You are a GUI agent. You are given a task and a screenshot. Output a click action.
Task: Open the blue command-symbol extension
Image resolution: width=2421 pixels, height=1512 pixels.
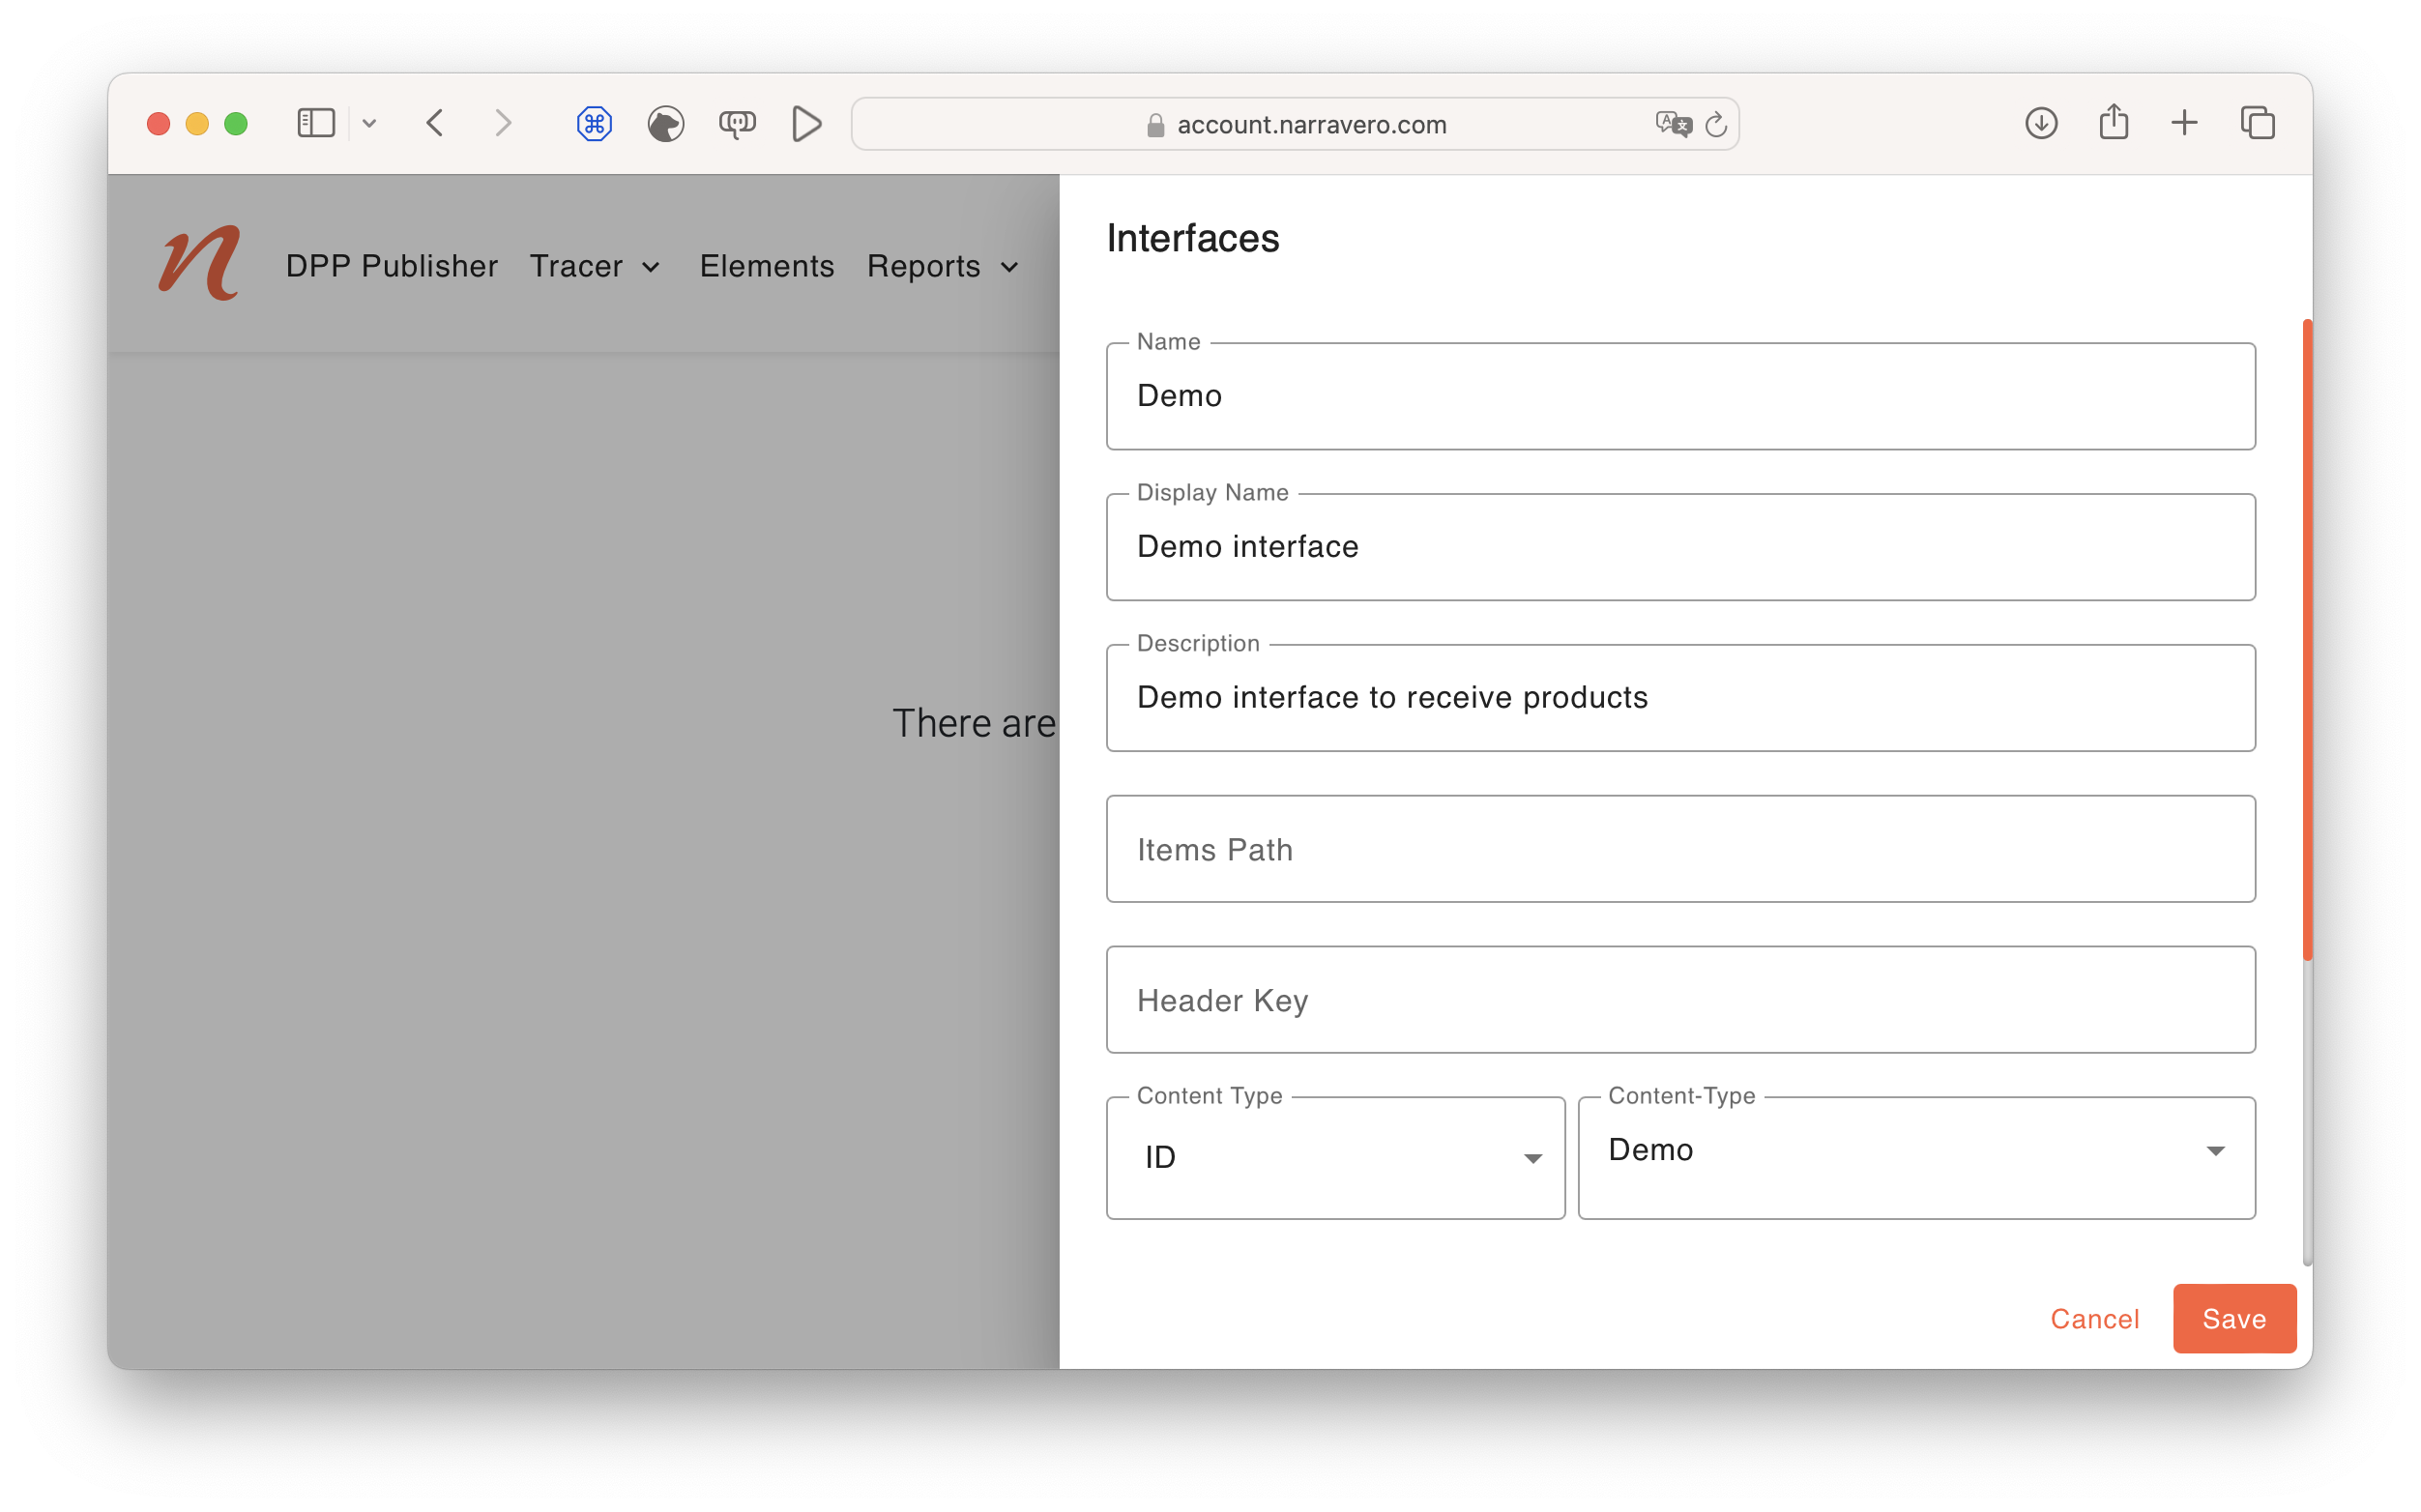pyautogui.click(x=594, y=123)
